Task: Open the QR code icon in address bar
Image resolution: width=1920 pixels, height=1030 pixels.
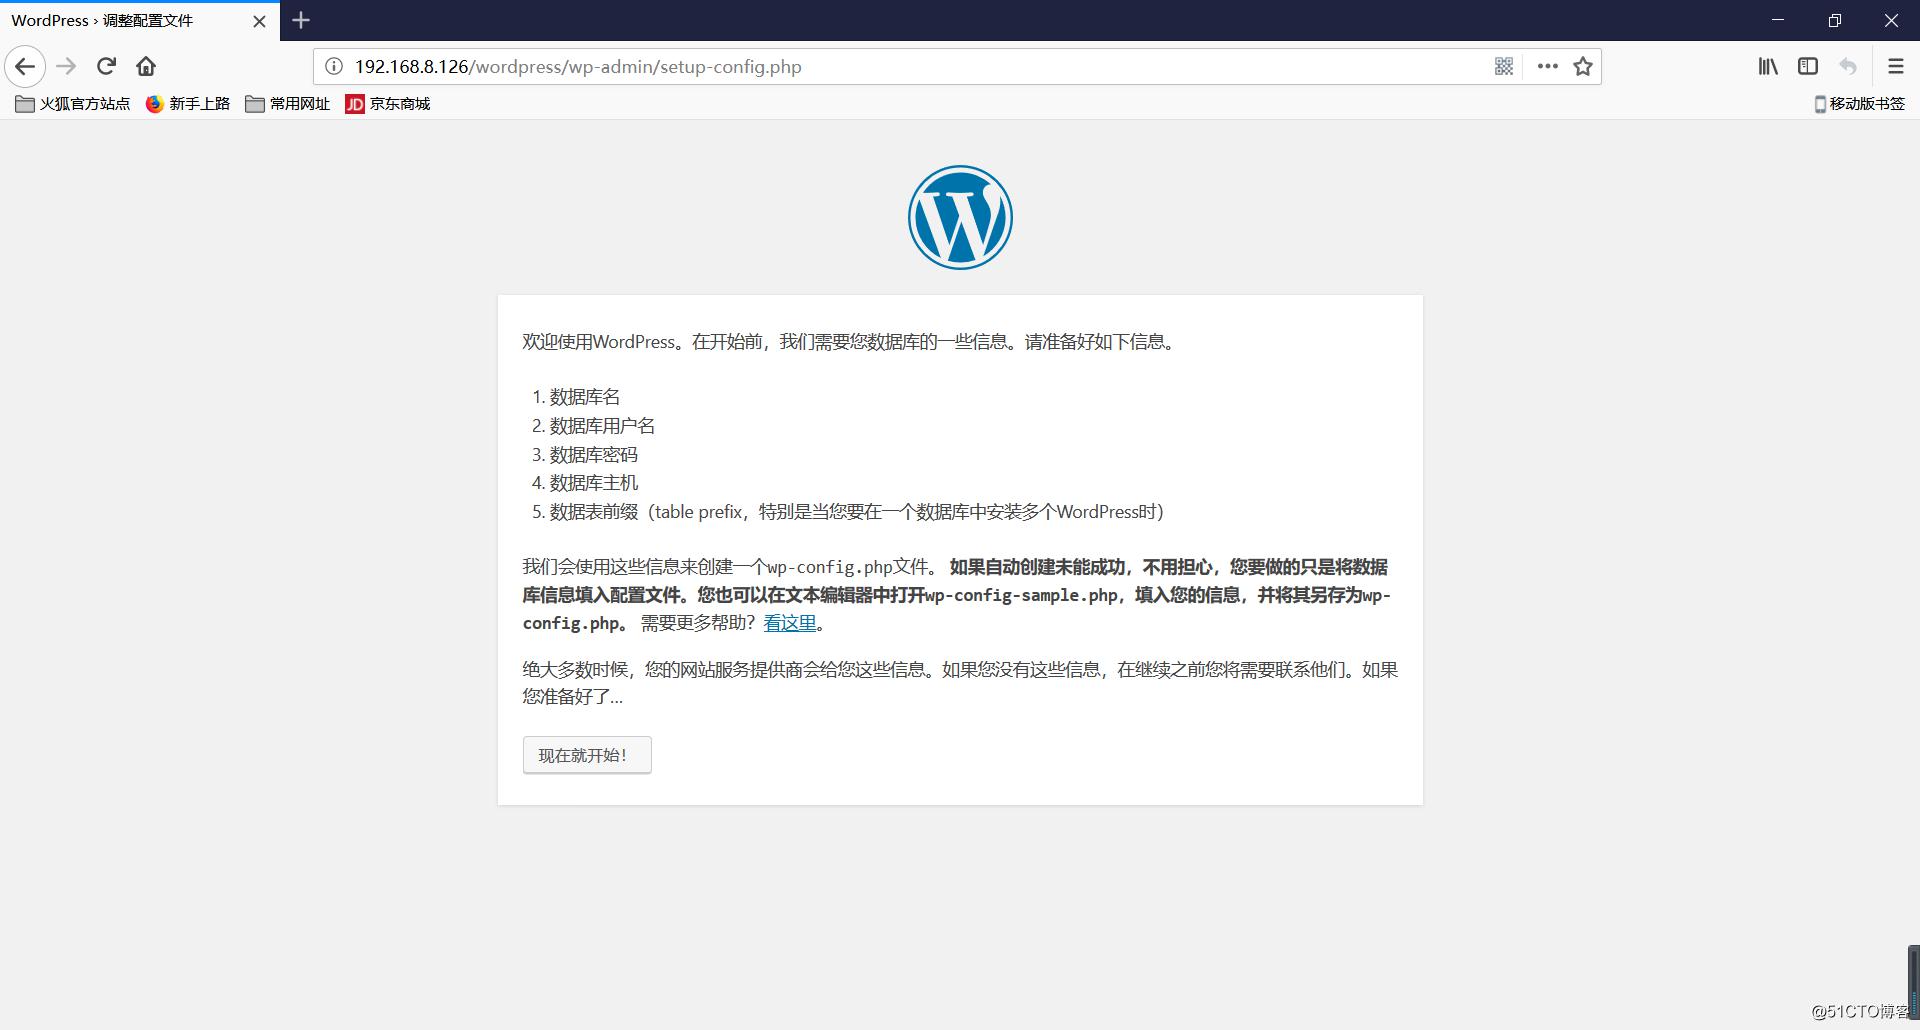Action: point(1503,67)
